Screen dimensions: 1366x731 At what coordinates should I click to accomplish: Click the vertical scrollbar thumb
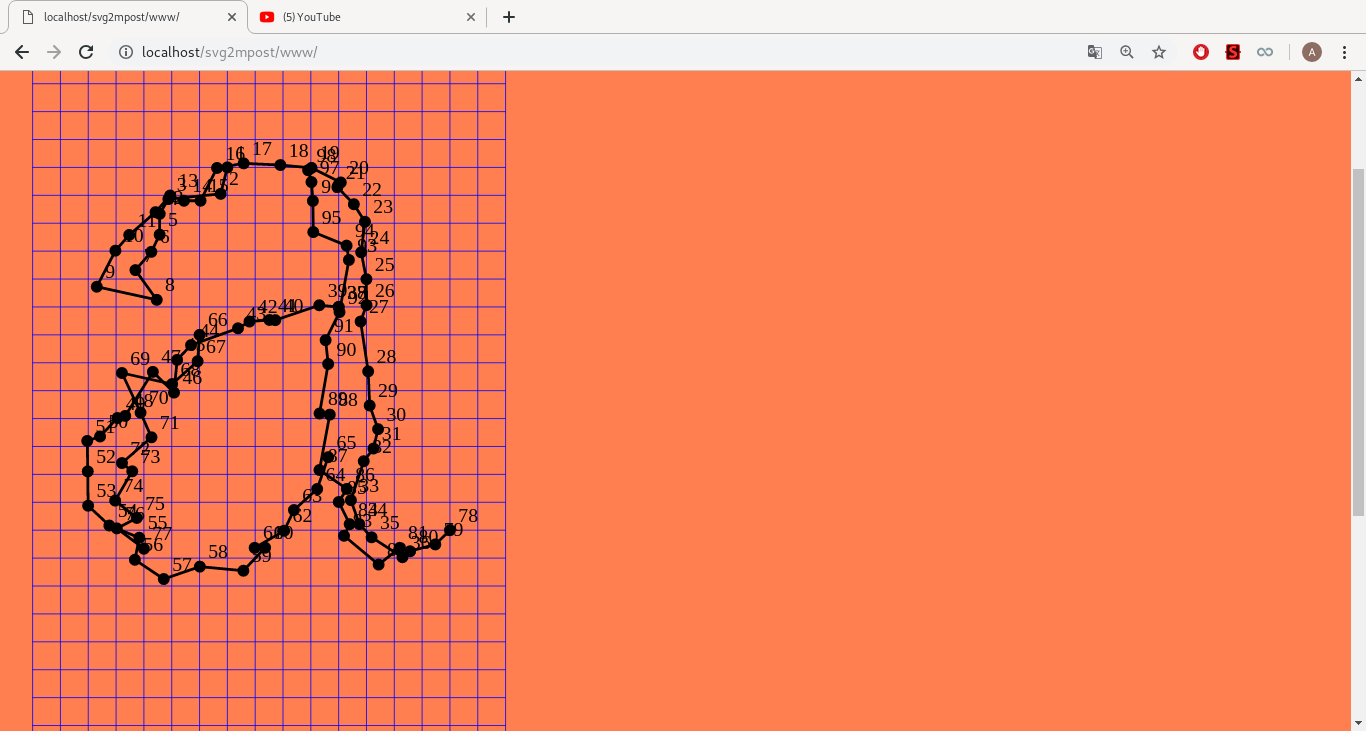[1358, 340]
